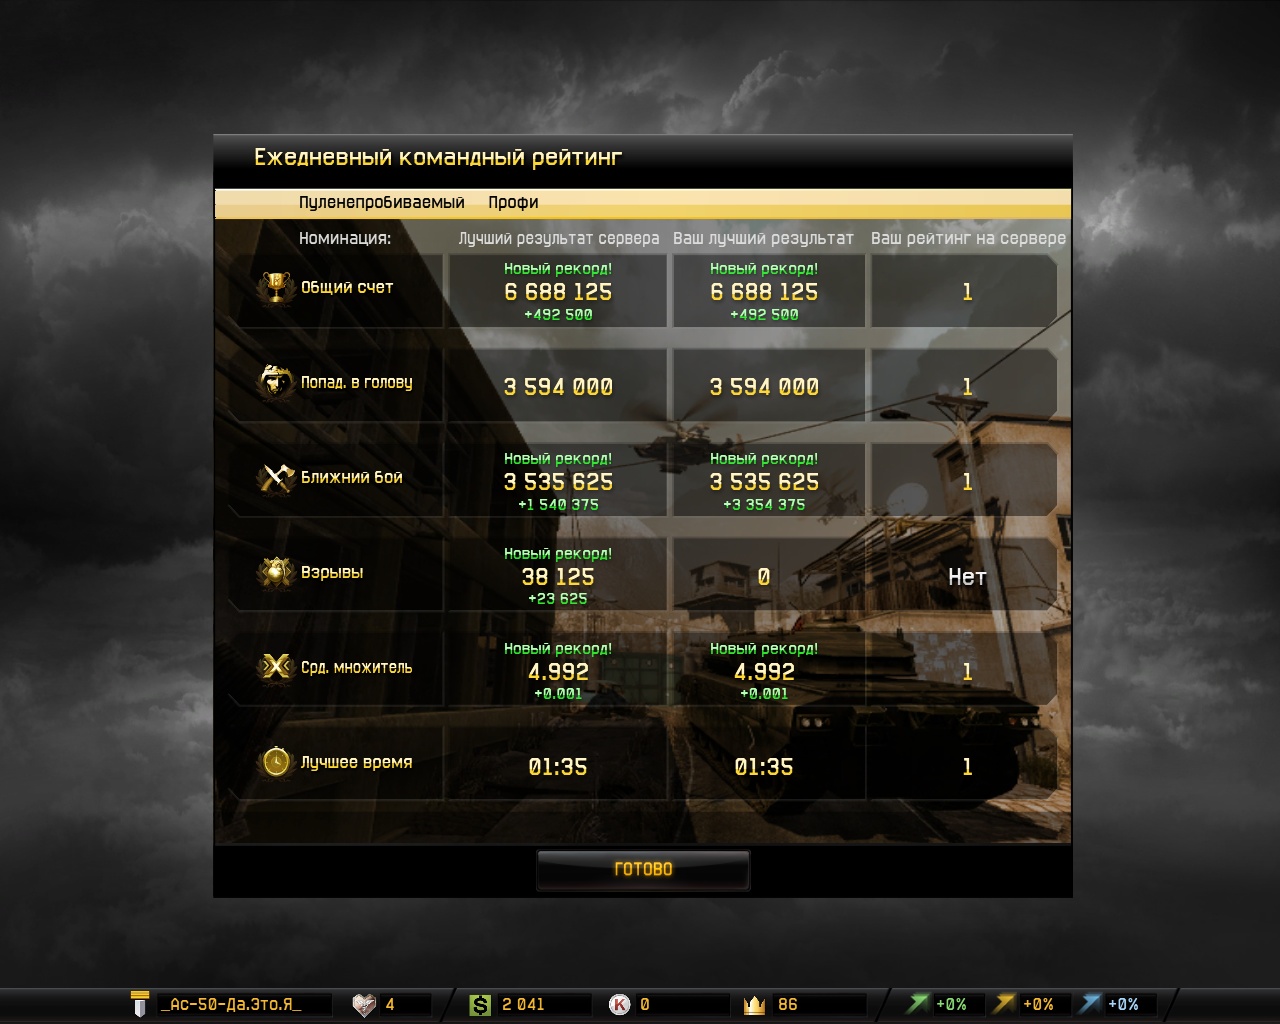Click your best 4.992 for Срд. множитель

click(x=764, y=672)
